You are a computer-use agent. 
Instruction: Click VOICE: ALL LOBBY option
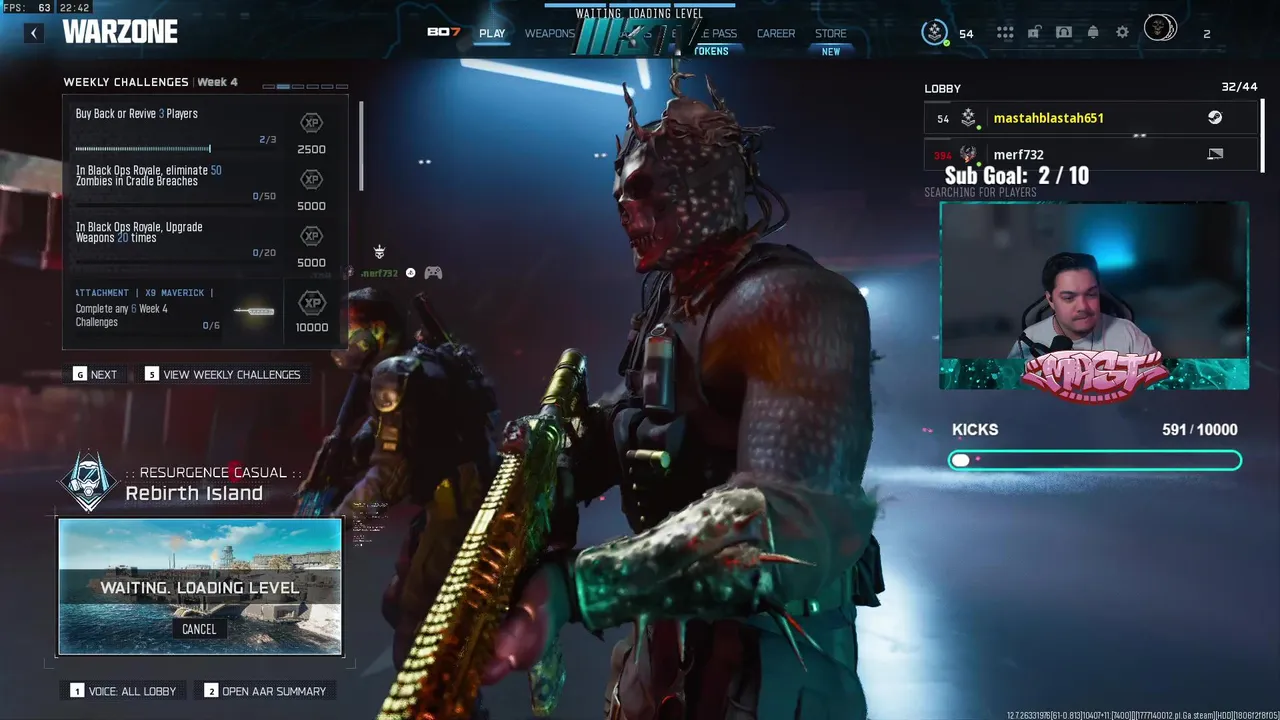tap(123, 691)
